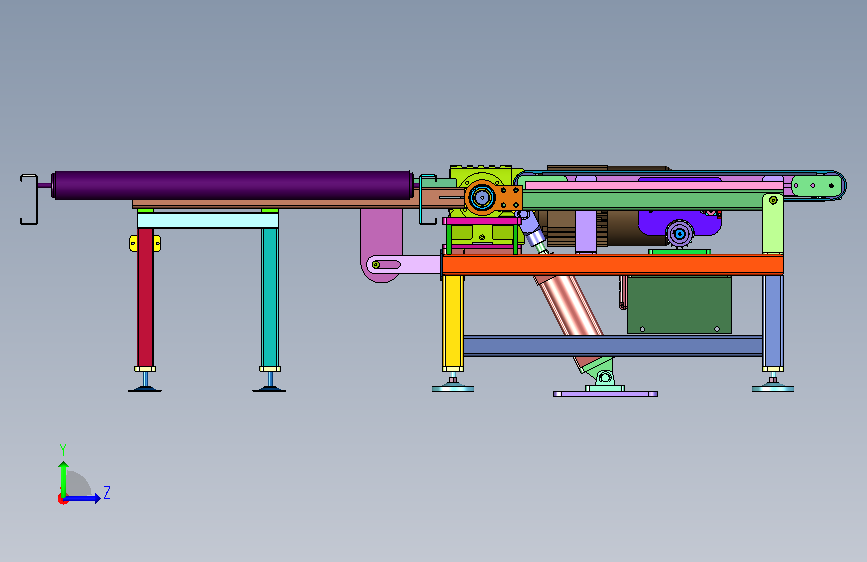Screen dimensions: 867x562
Task: Click the green Y axis of triad
Action: [x=64, y=479]
